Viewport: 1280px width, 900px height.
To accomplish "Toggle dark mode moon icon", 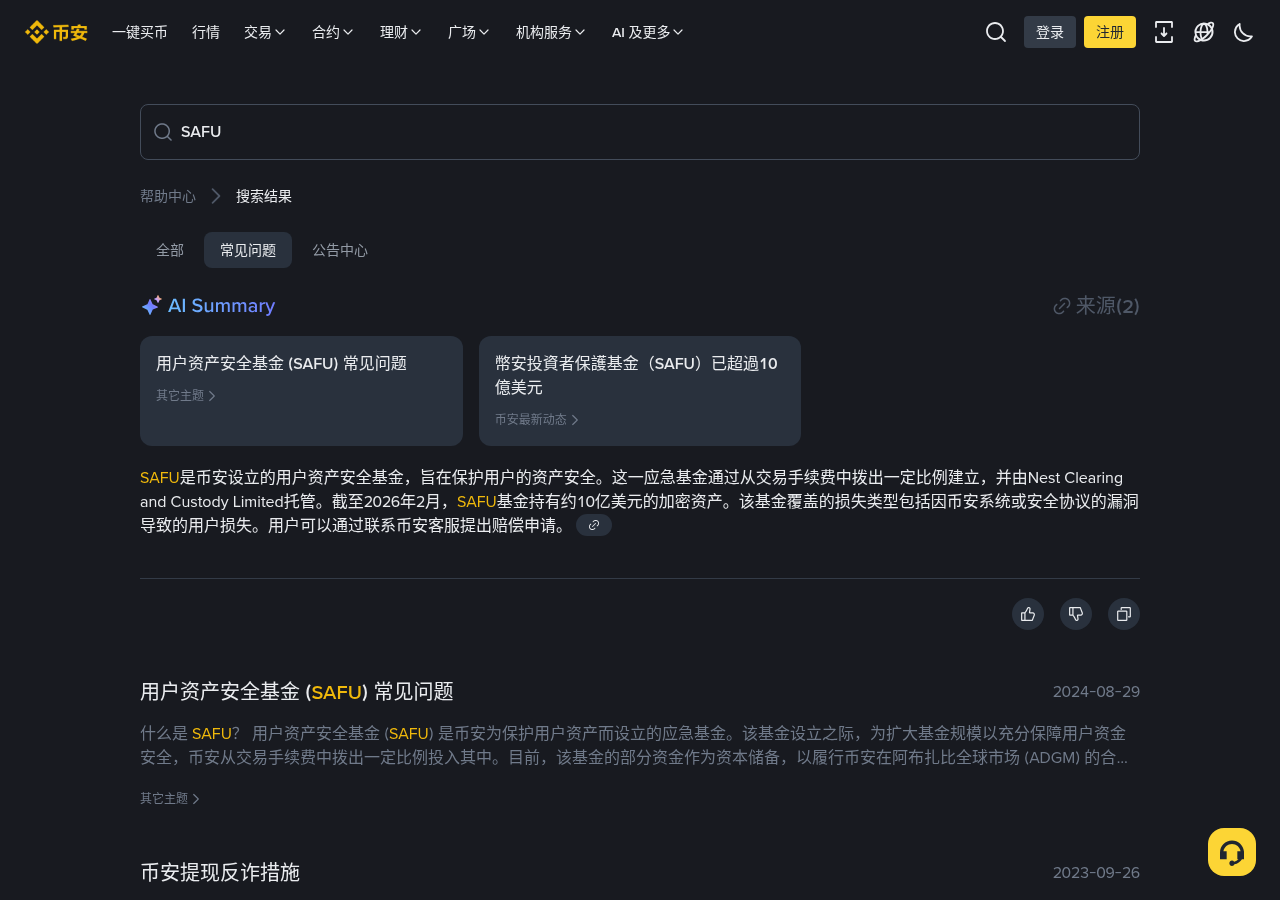I will pyautogui.click(x=1244, y=32).
